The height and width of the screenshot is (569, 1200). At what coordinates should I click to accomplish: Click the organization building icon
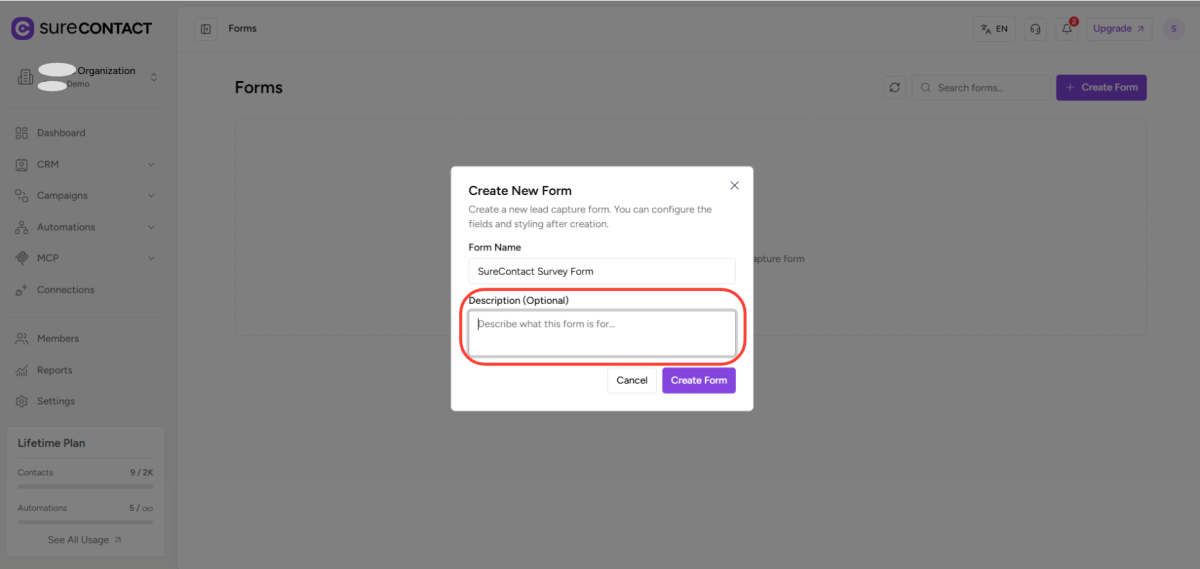25,77
